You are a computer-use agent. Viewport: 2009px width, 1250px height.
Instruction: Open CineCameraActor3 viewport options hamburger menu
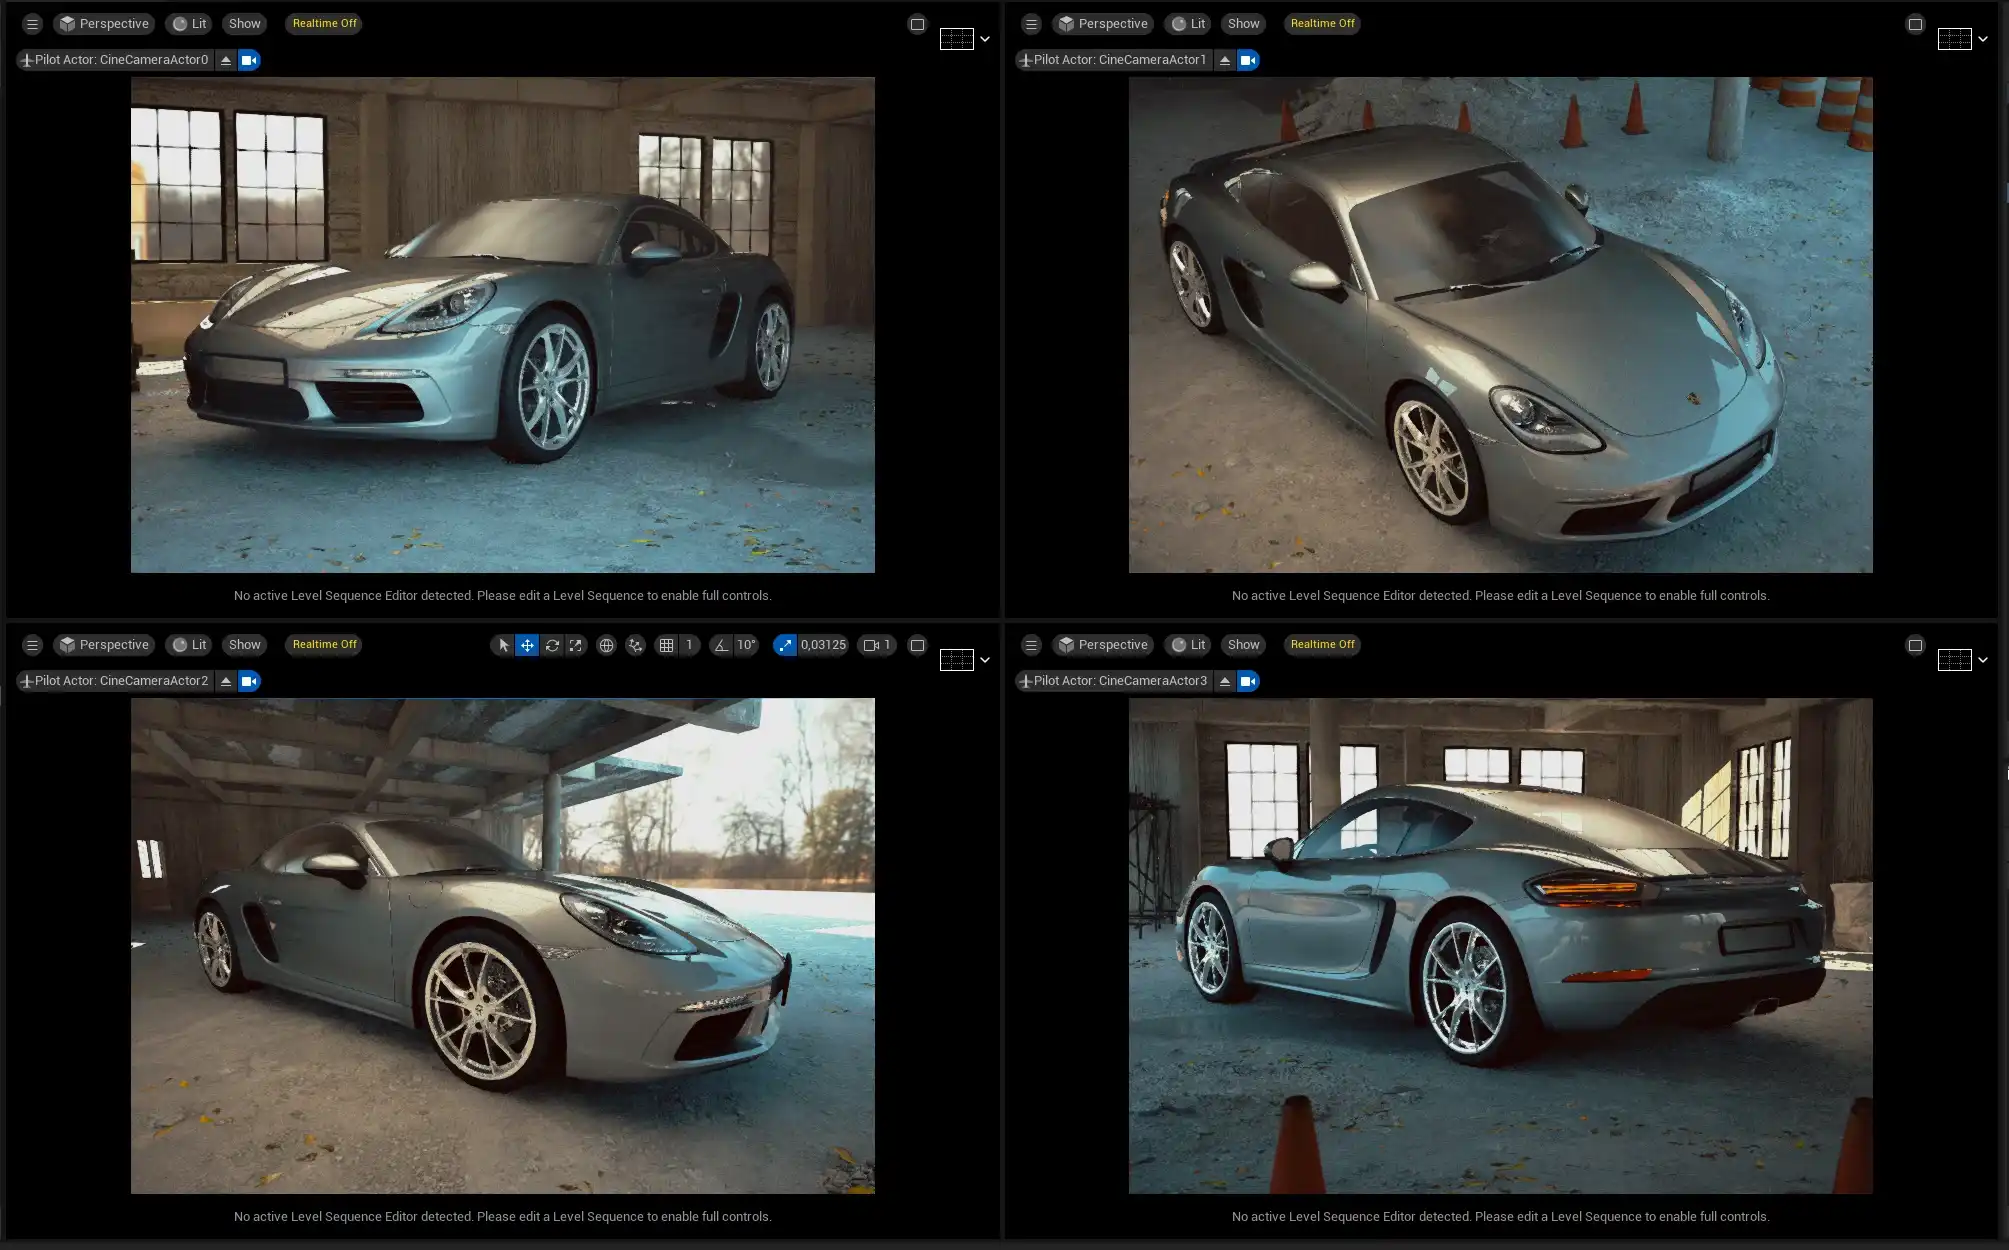click(x=1031, y=645)
